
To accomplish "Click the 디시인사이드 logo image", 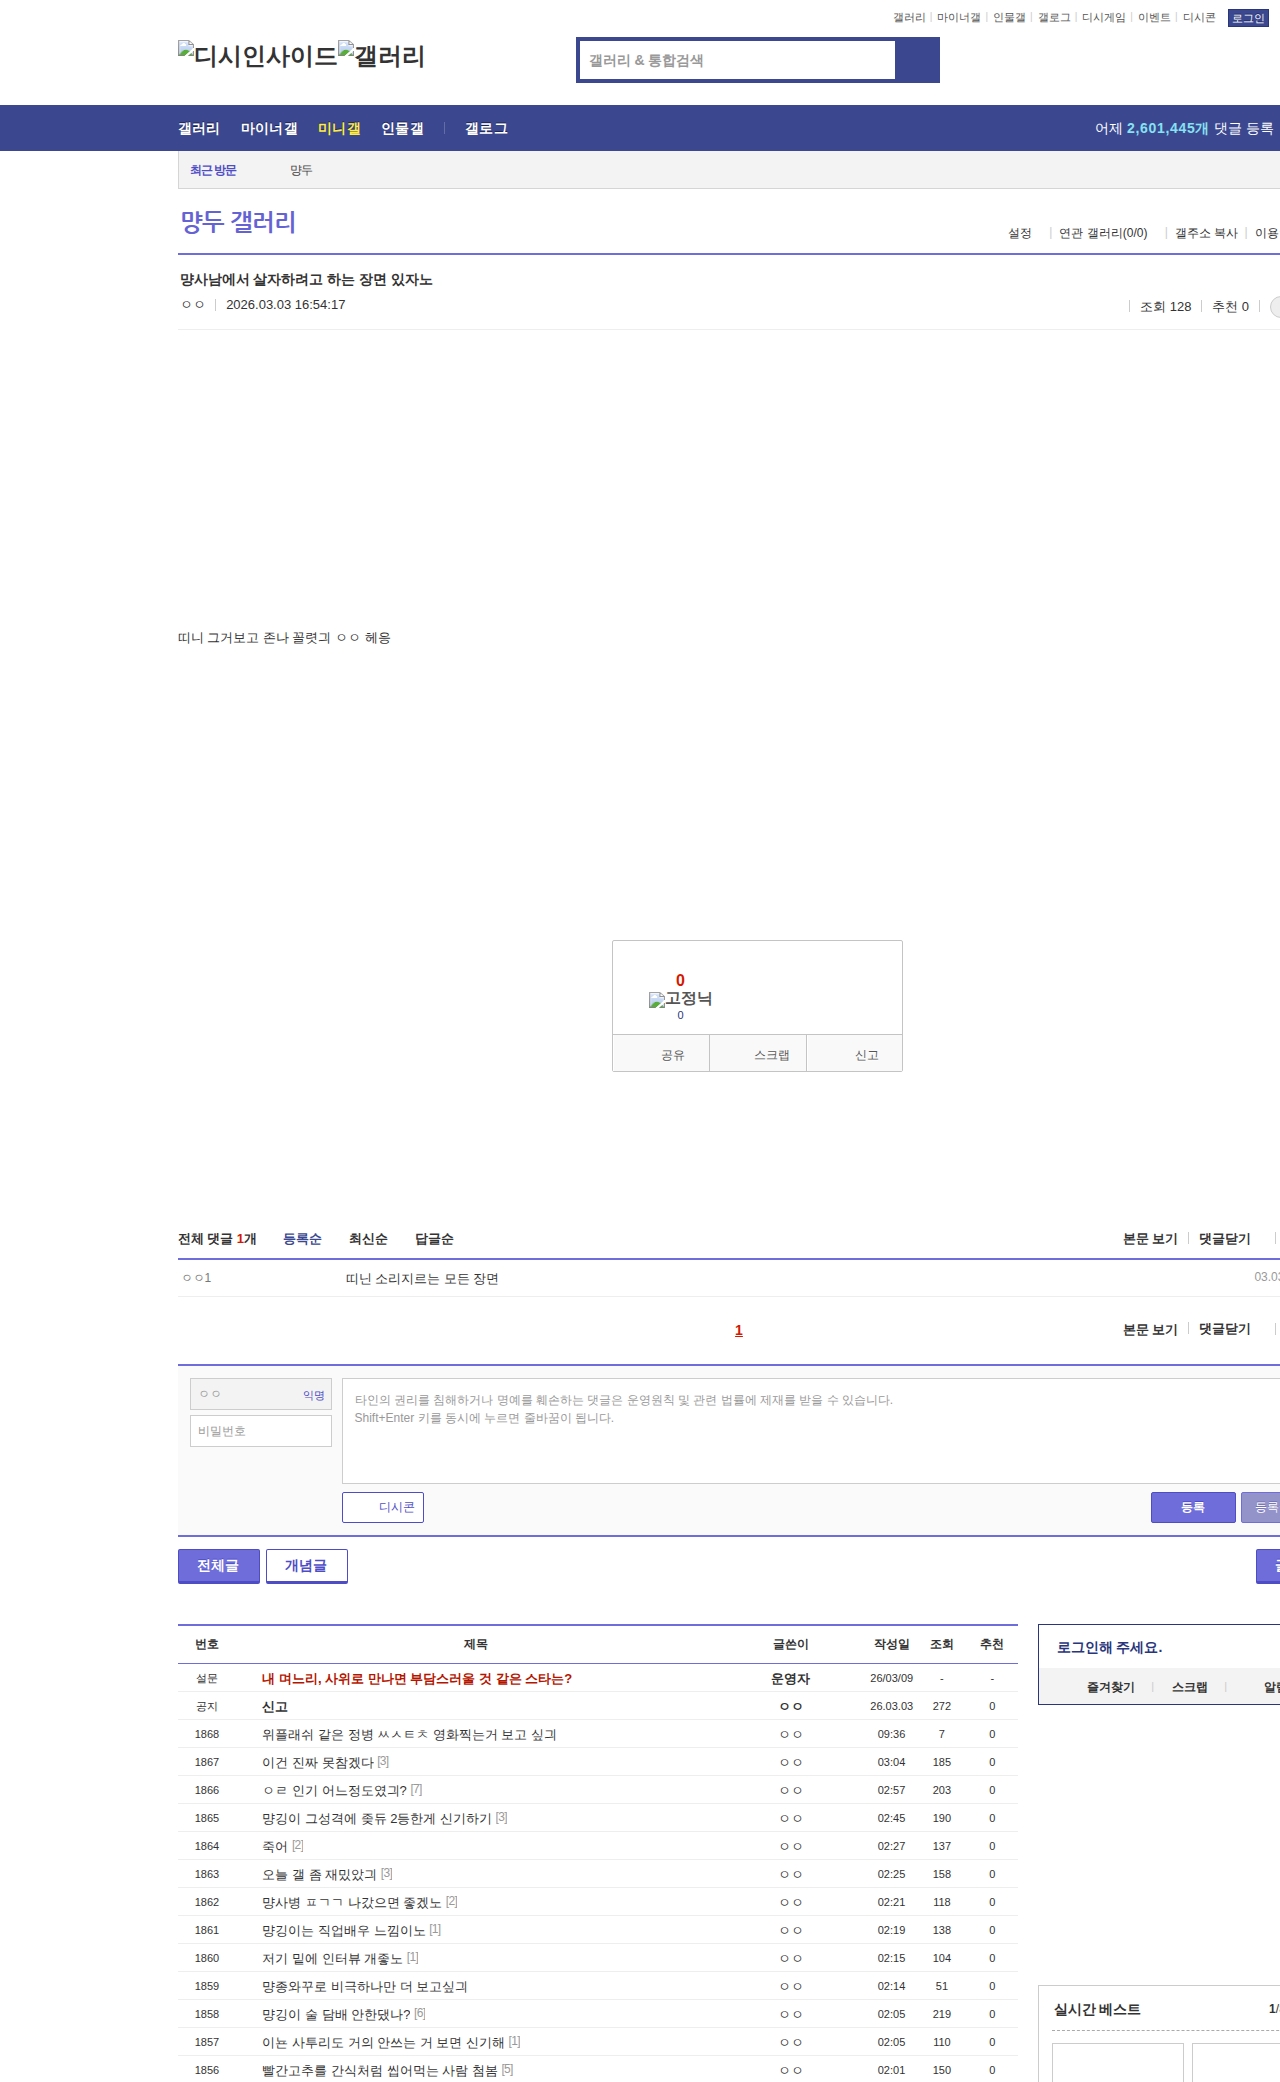I will 257,56.
